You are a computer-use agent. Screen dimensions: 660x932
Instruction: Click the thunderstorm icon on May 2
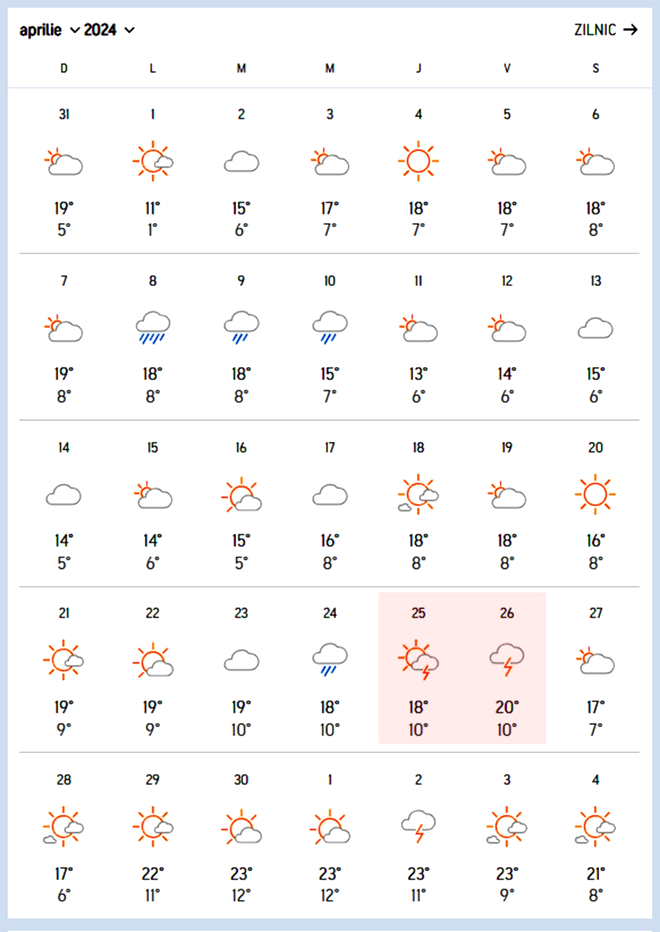click(x=418, y=827)
